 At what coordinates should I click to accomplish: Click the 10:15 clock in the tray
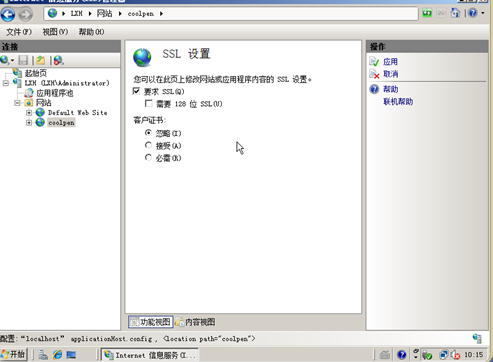[x=474, y=355]
